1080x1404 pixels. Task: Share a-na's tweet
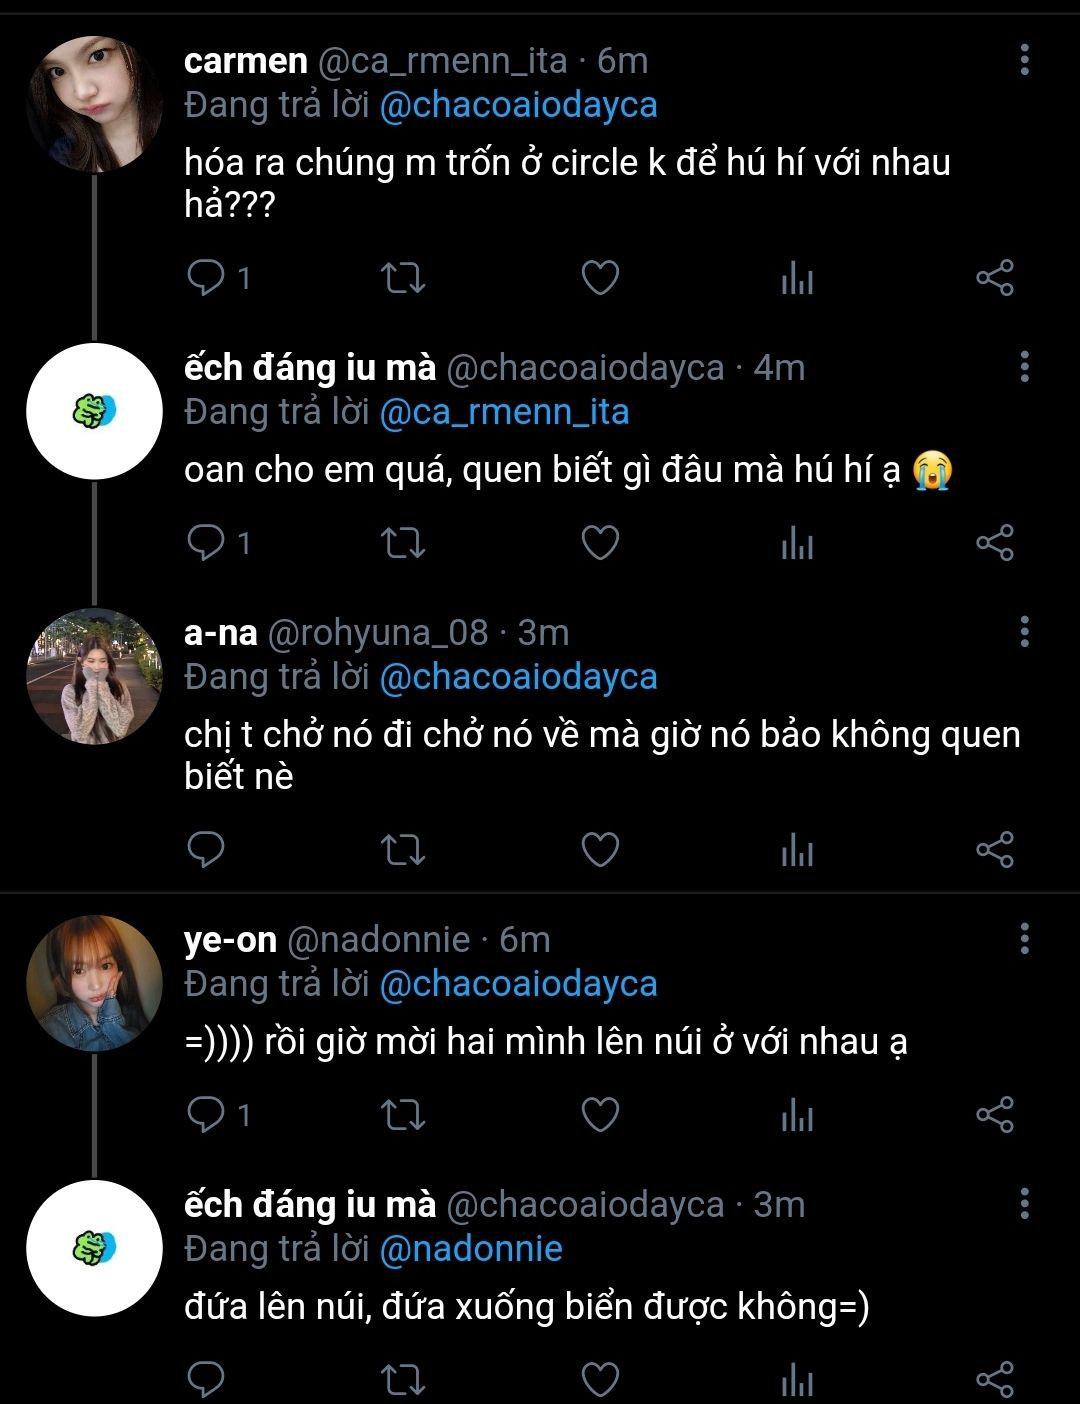click(x=995, y=849)
